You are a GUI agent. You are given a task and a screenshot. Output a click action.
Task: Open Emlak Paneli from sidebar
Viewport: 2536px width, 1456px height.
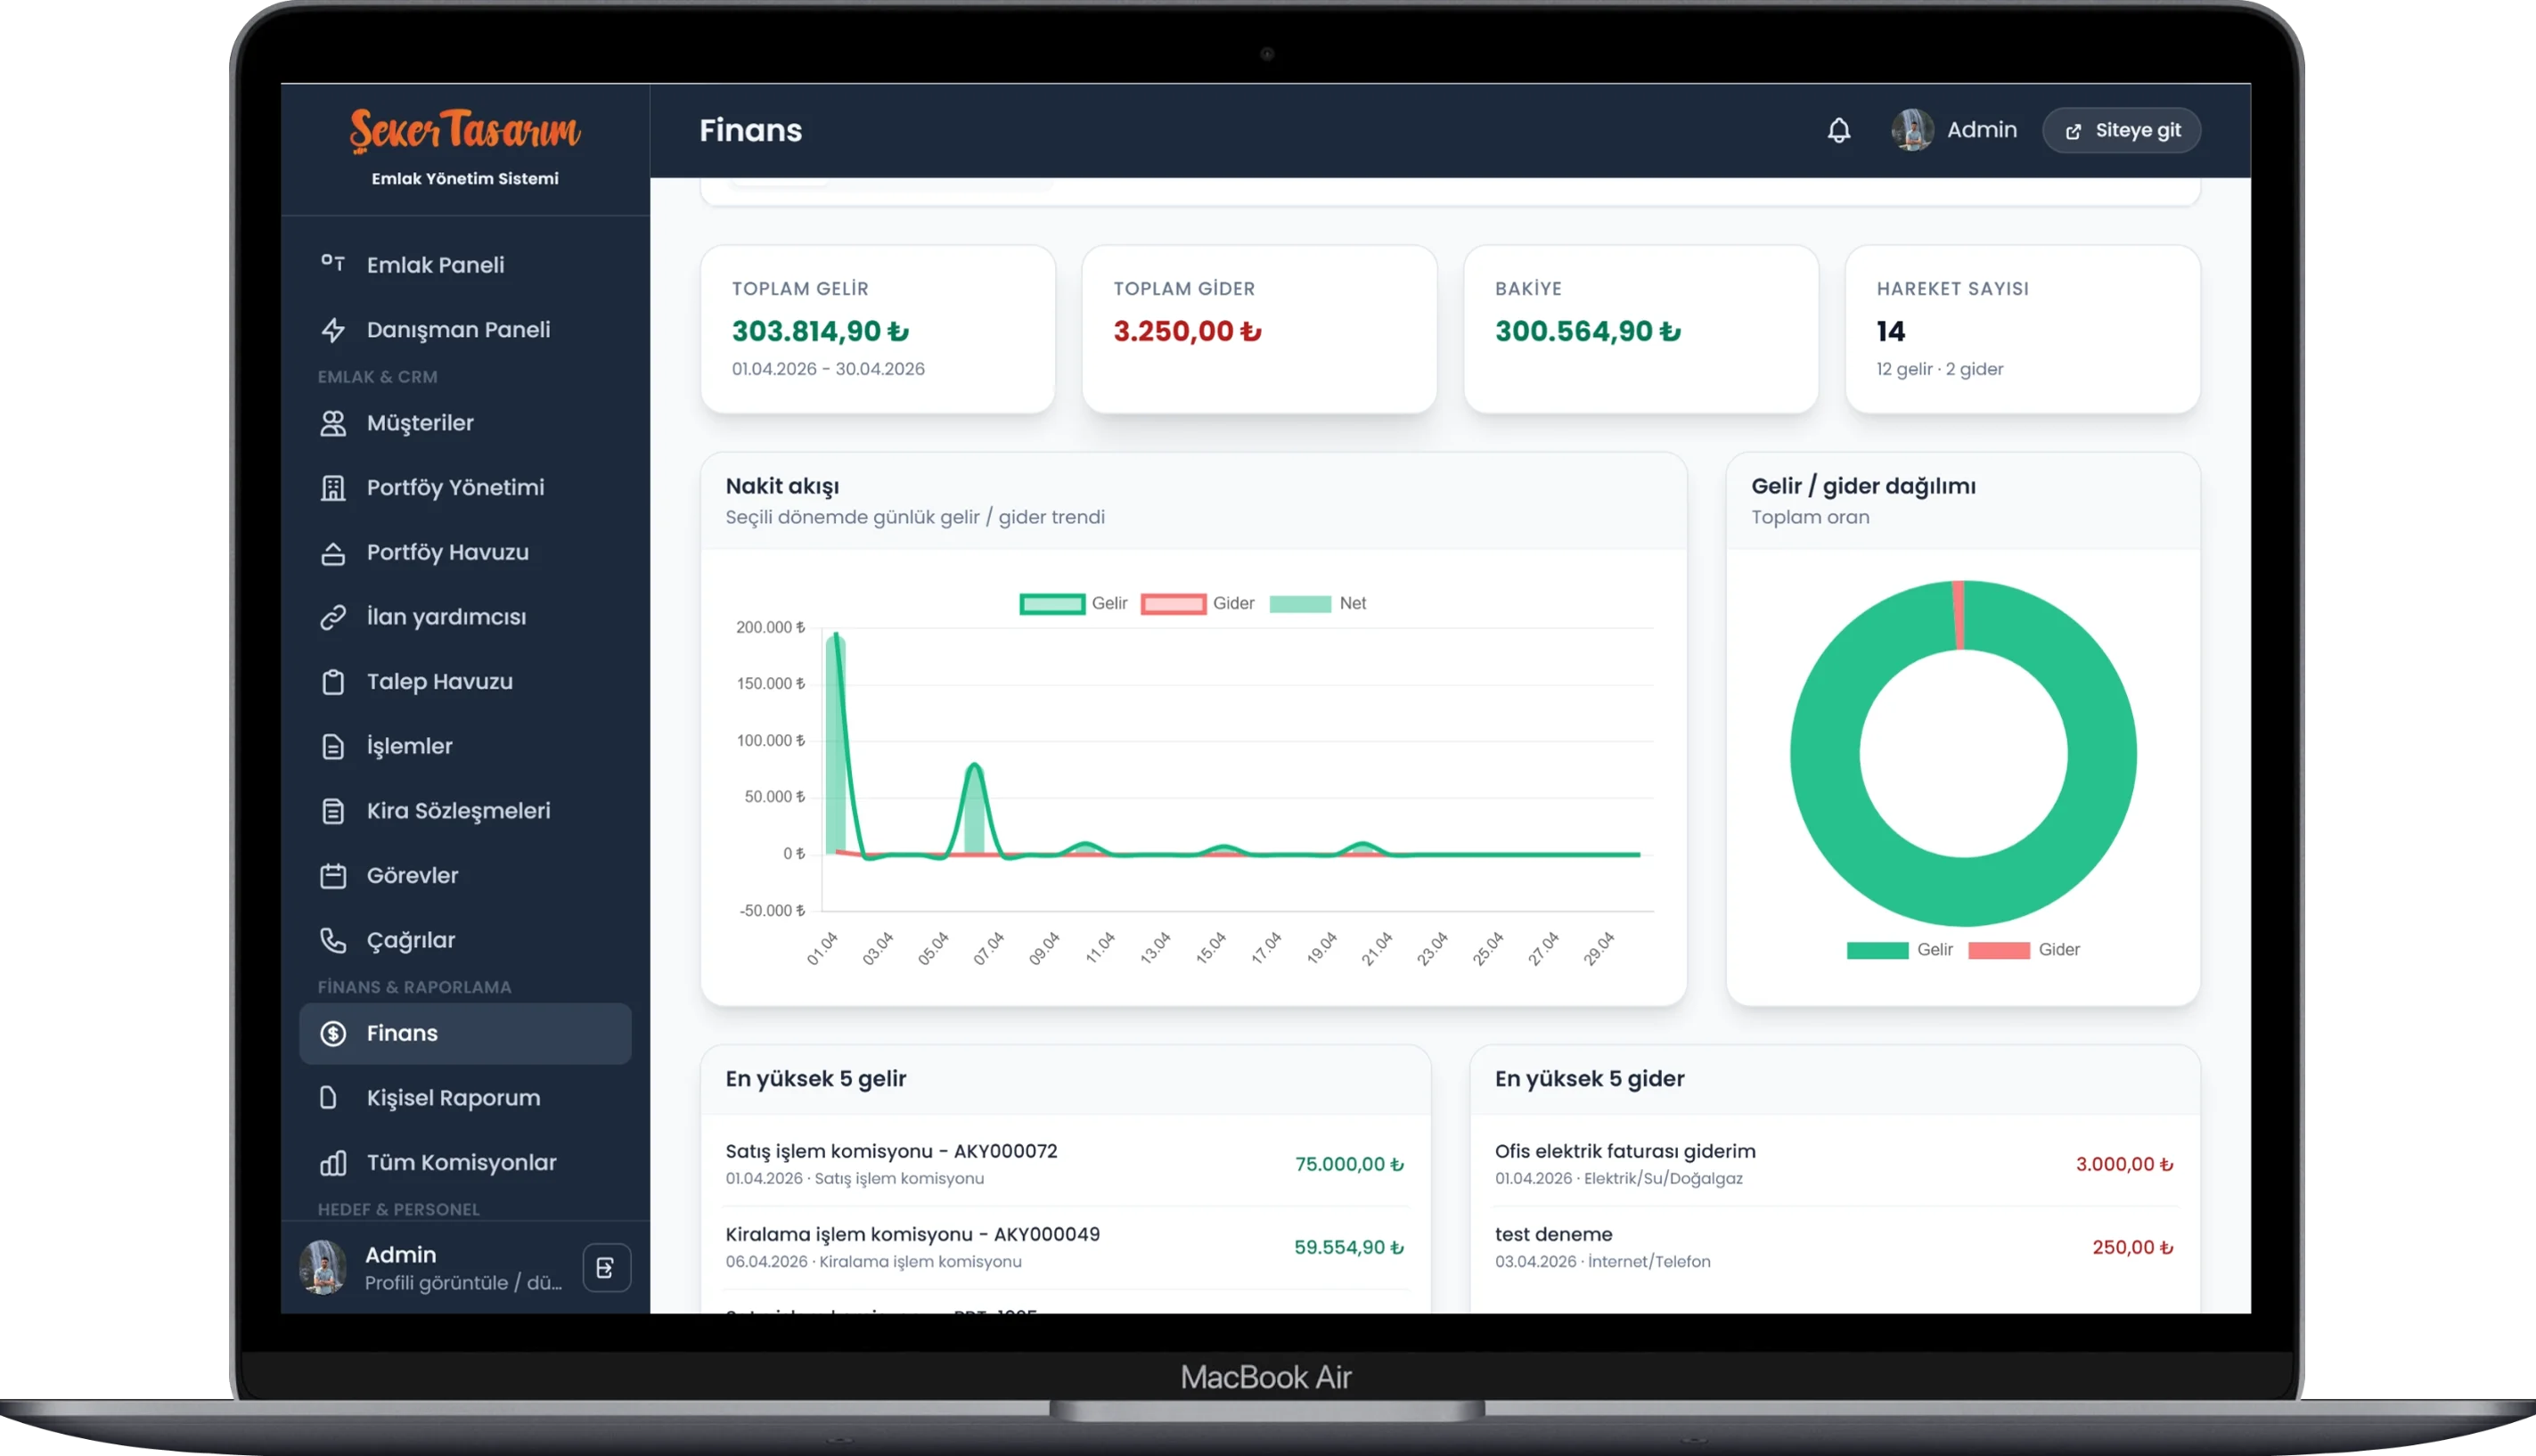pyautogui.click(x=465, y=265)
